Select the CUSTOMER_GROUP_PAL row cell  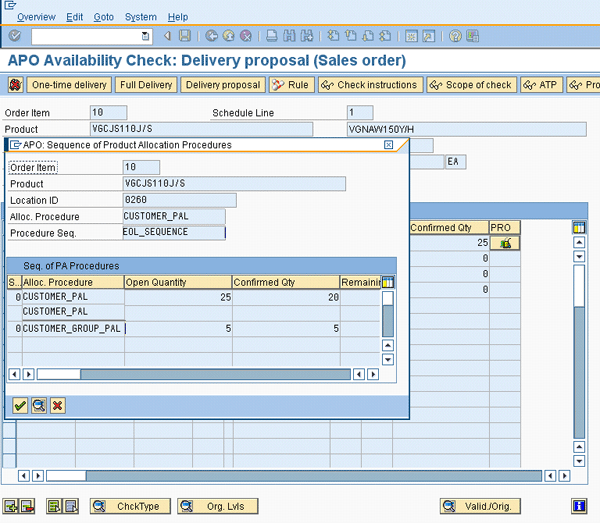tap(72, 328)
